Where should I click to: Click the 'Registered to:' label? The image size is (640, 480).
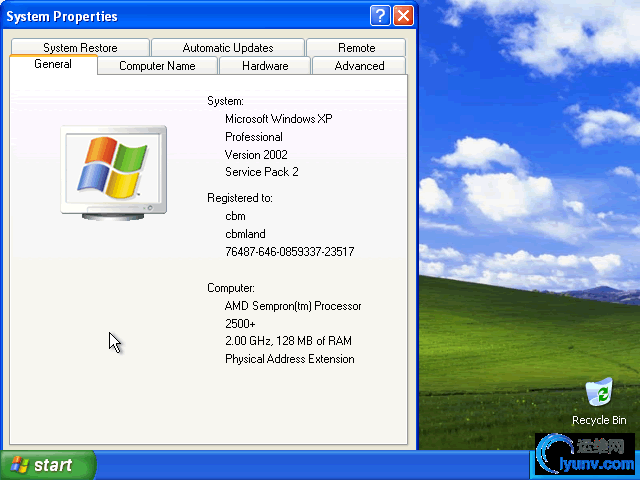point(240,198)
